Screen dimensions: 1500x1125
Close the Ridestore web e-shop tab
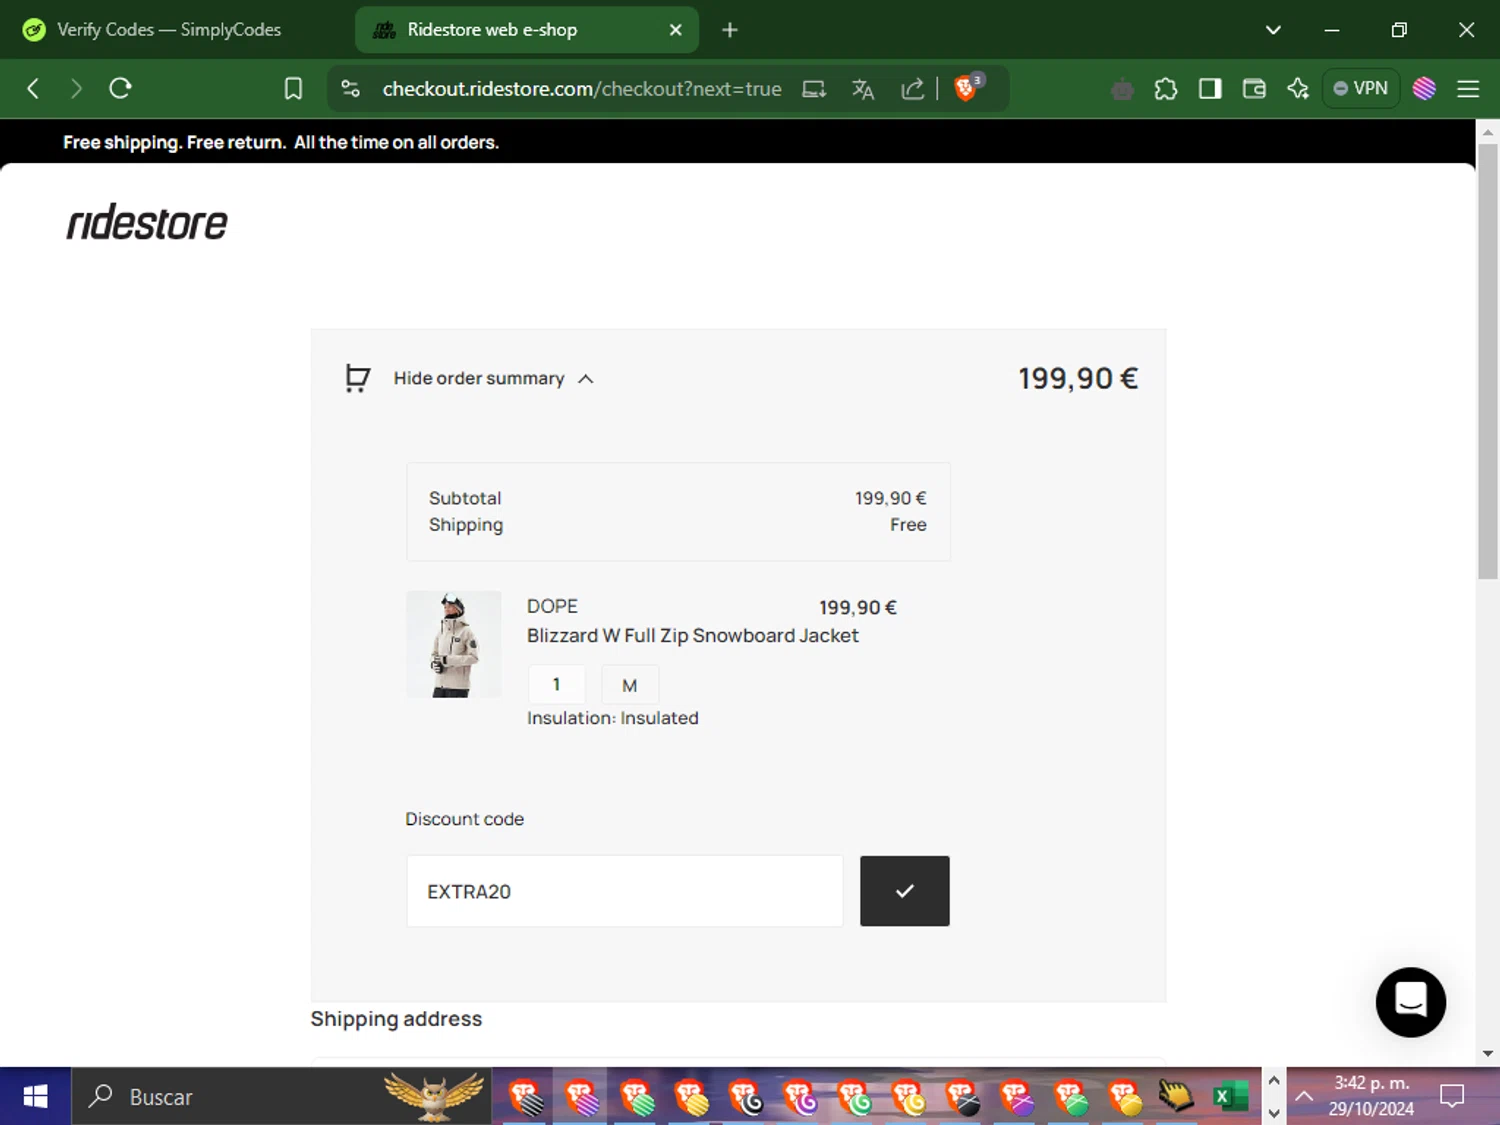click(x=676, y=30)
